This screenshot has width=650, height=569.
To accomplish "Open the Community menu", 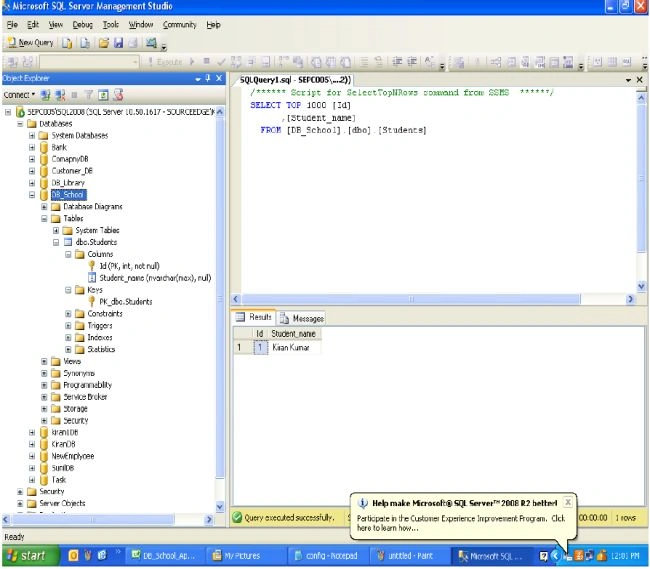I will [x=179, y=25].
